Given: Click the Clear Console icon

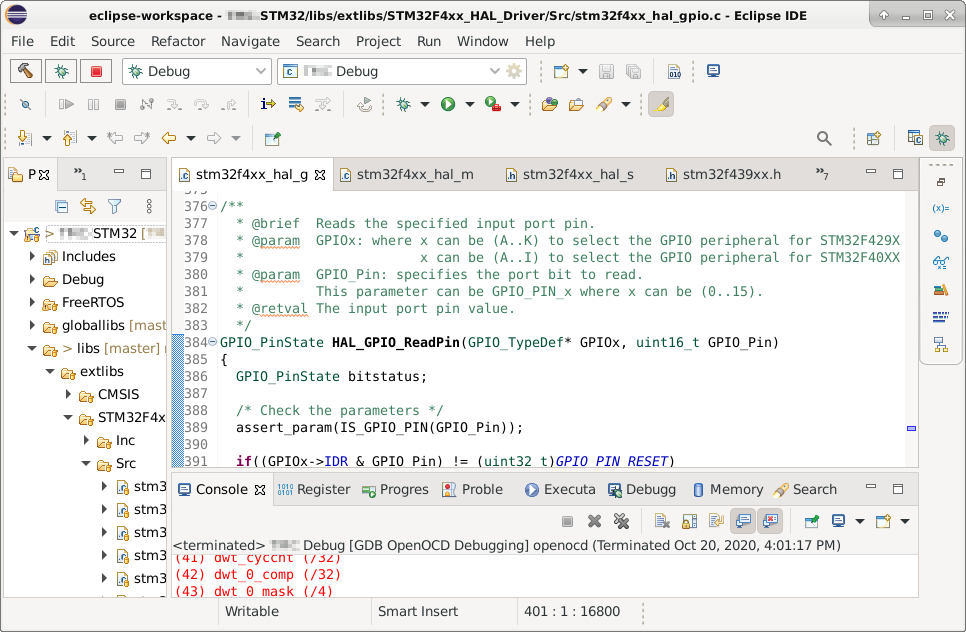Looking at the screenshot, I should coord(662,521).
